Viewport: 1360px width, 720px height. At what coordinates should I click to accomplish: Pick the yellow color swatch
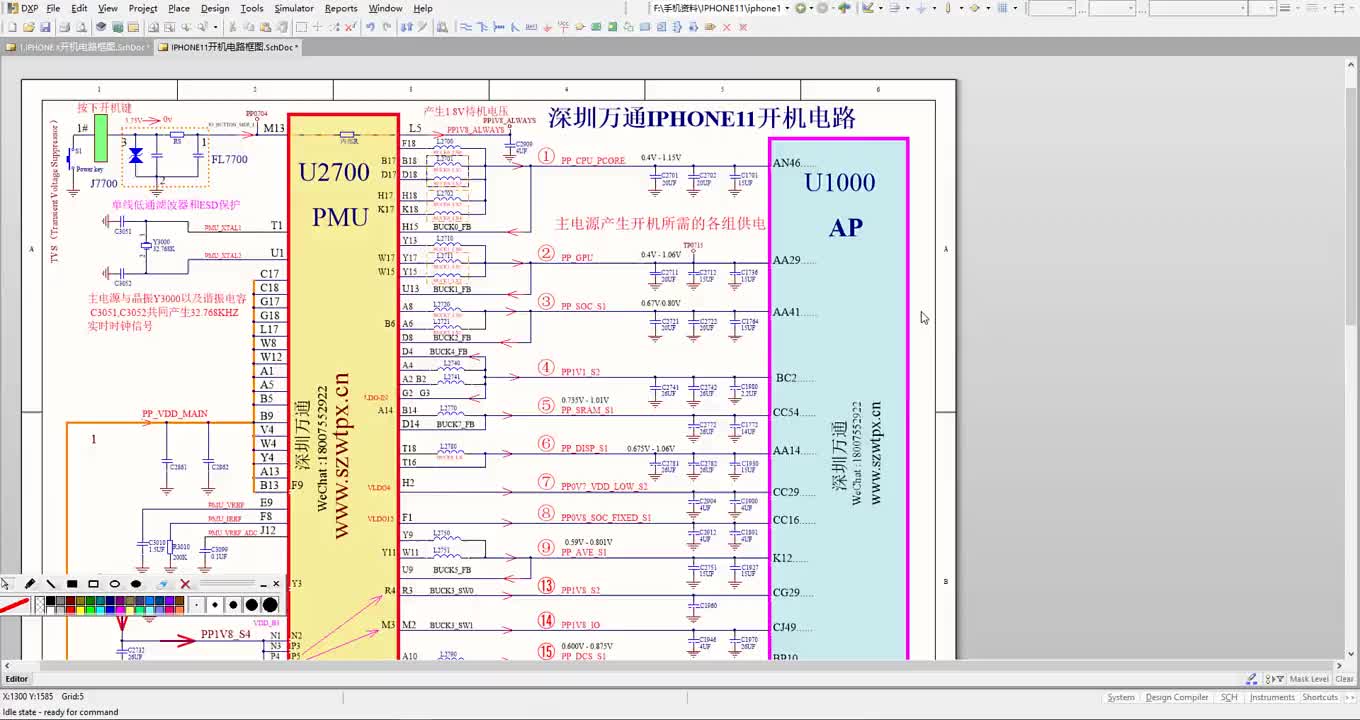(x=80, y=609)
